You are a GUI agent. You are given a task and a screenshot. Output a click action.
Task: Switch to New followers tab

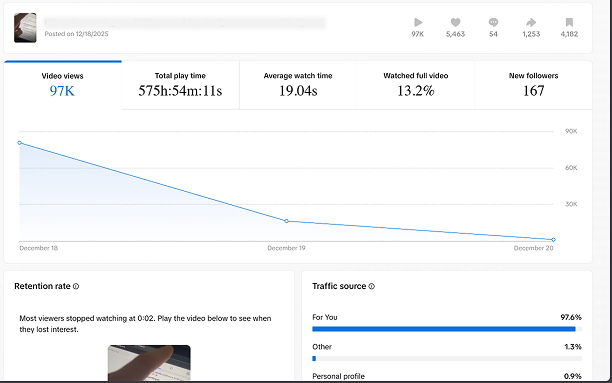534,85
